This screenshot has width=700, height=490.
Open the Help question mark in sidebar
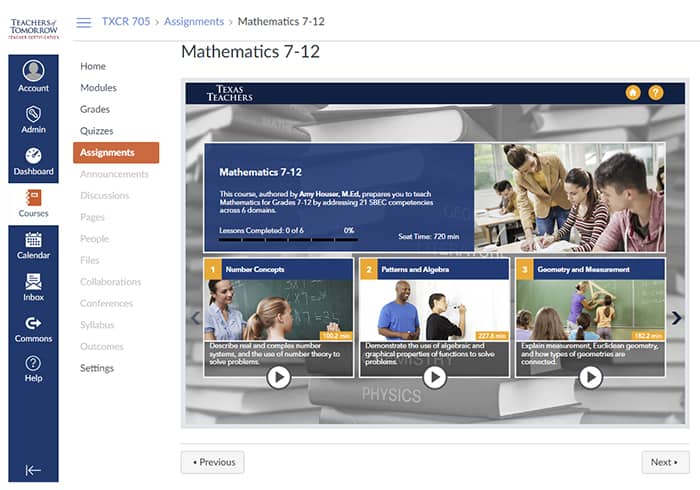33,363
